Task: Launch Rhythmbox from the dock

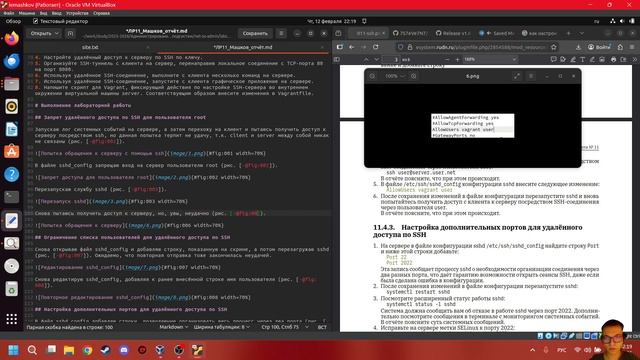Action: (11, 107)
